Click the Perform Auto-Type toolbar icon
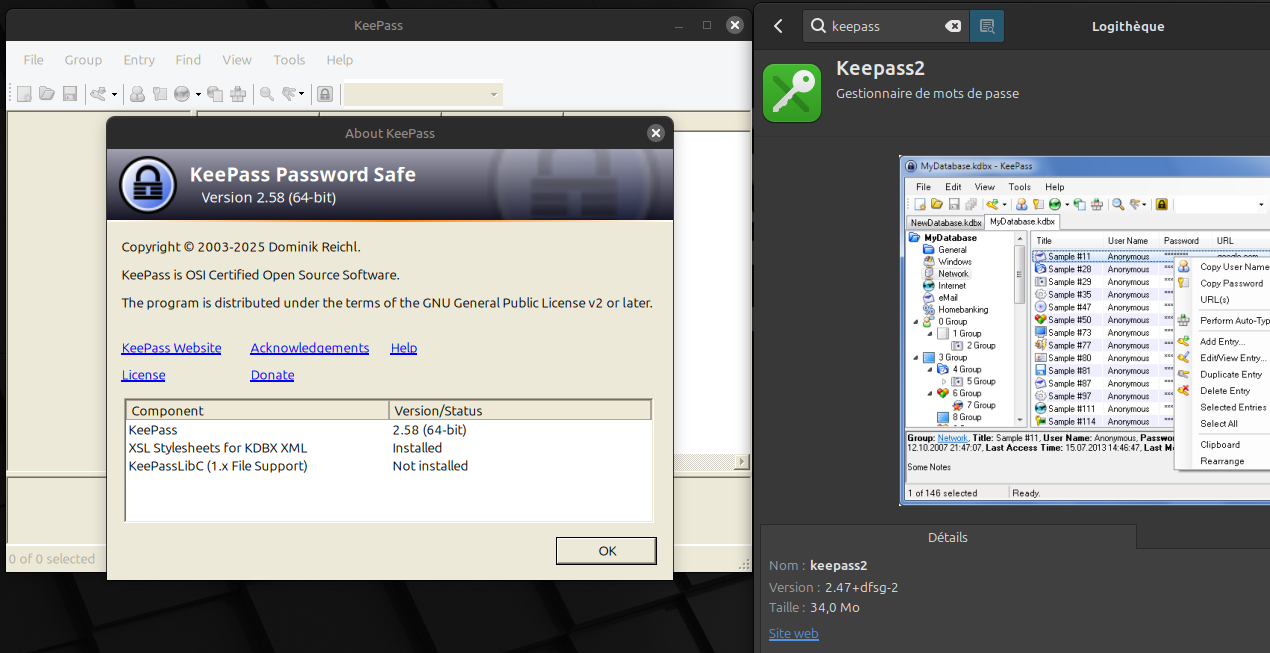The image size is (1270, 653). click(238, 94)
